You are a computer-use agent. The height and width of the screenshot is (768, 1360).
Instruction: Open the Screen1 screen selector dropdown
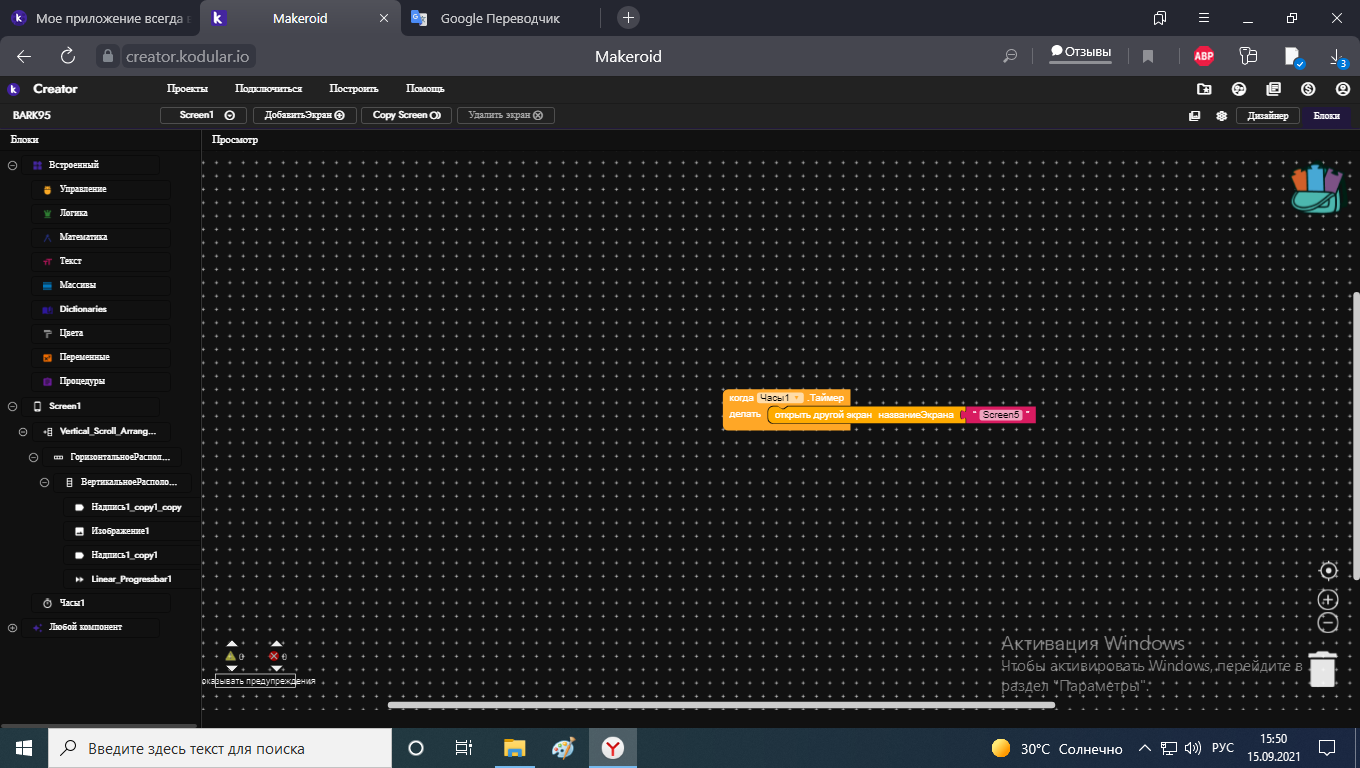(x=204, y=116)
